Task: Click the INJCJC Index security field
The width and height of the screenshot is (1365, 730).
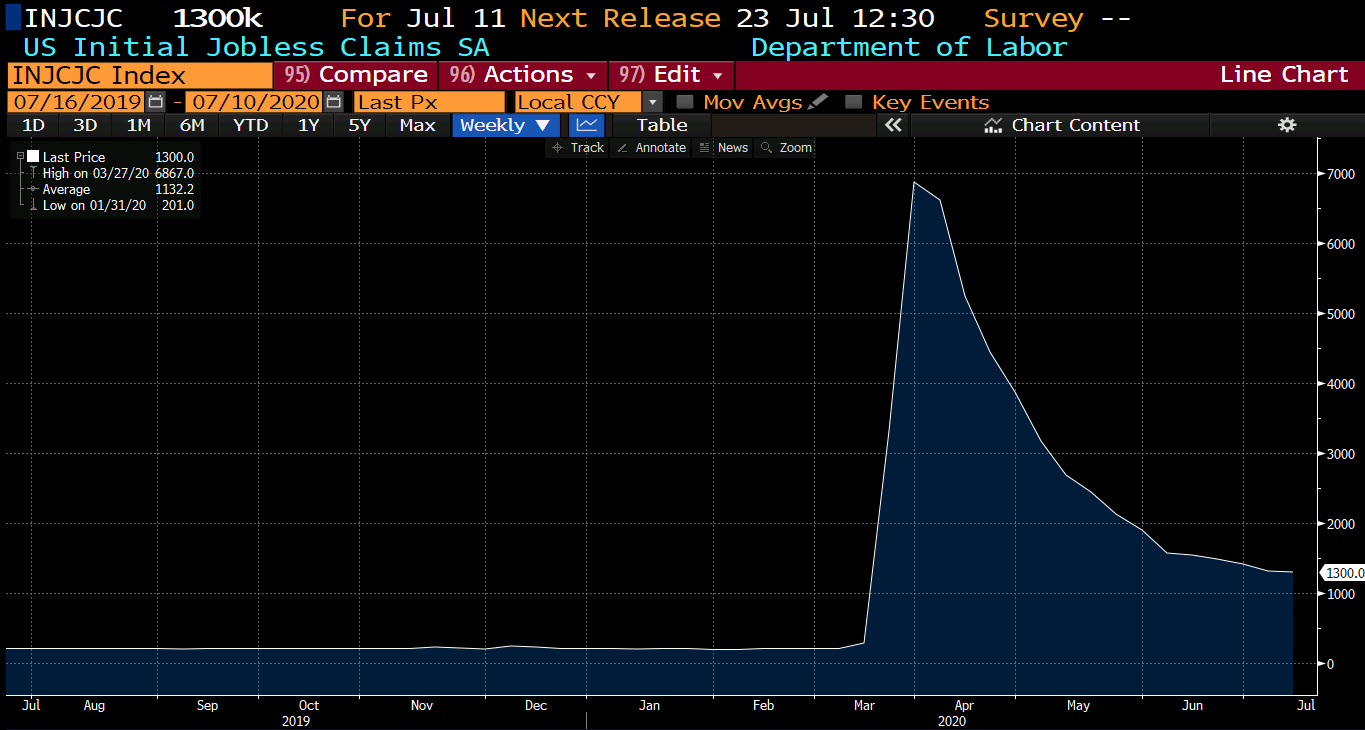Action: click(139, 75)
